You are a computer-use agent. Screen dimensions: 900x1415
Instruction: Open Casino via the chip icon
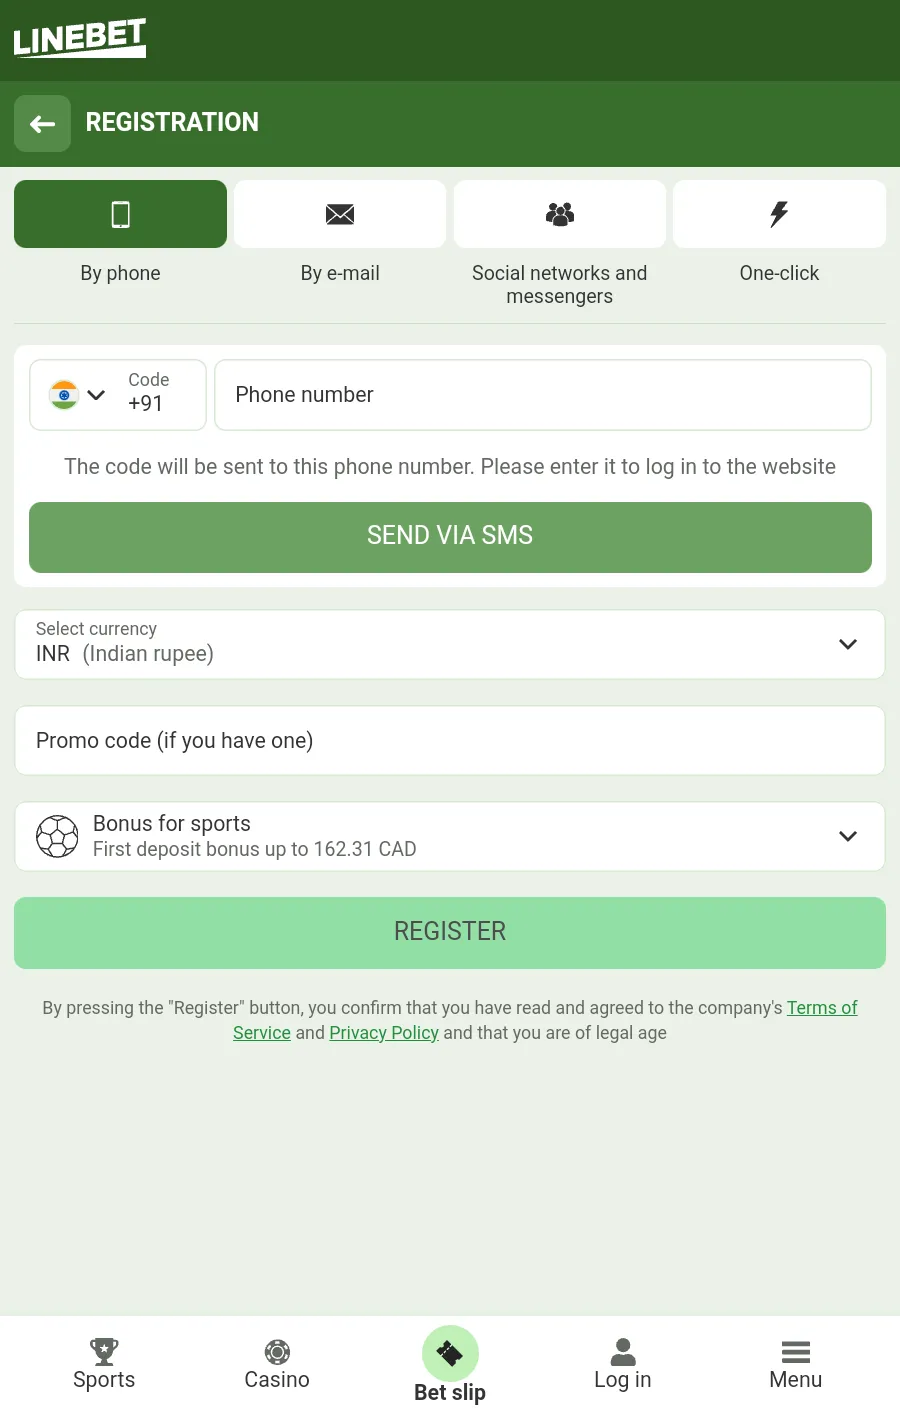(277, 1352)
